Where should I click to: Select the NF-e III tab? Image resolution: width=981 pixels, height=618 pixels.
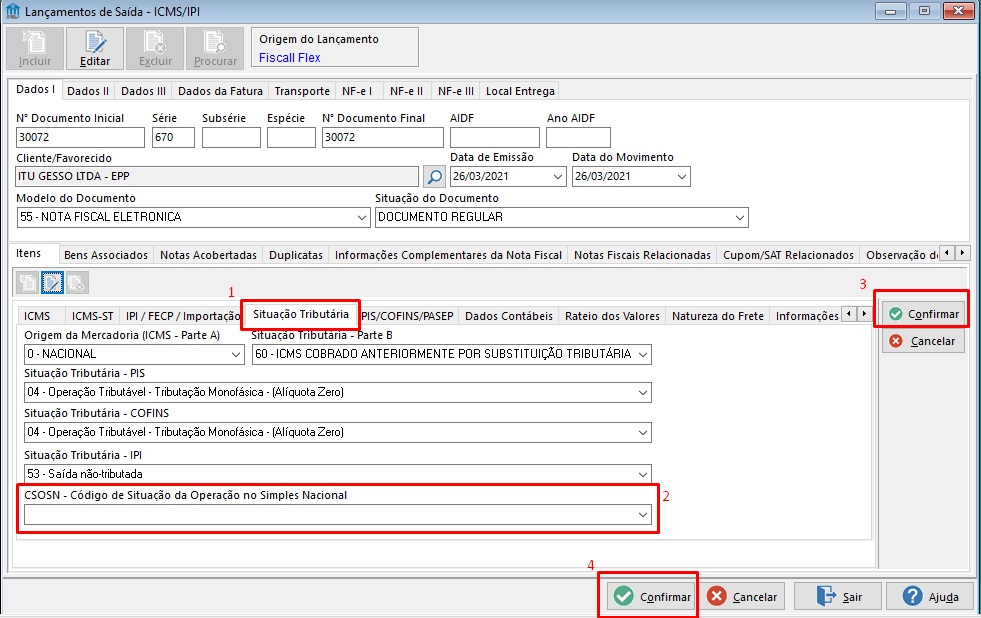[x=455, y=91]
